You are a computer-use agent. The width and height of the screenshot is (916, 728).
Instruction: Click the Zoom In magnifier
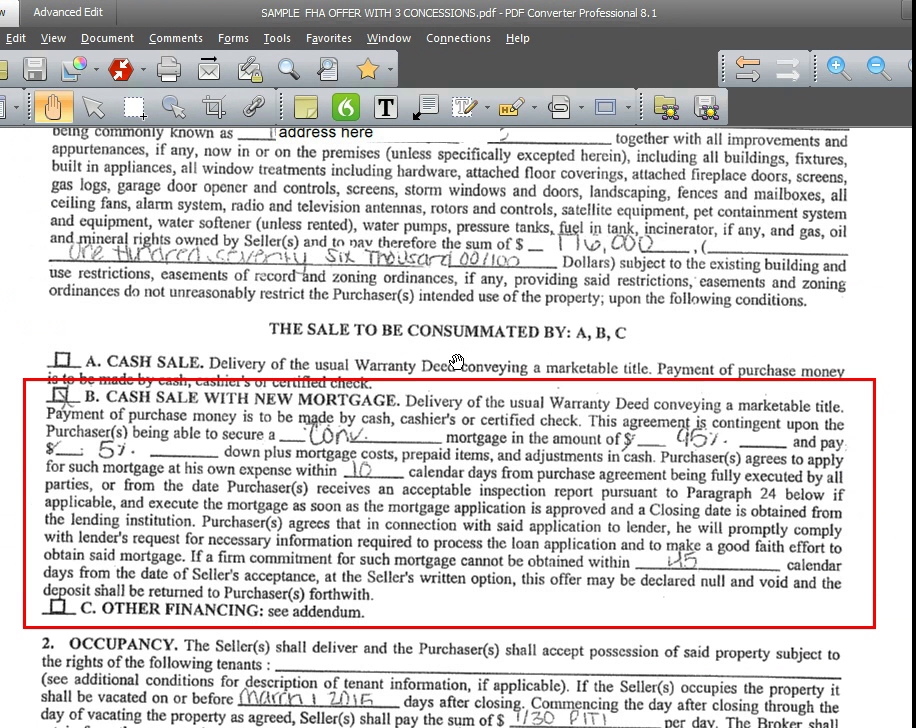click(x=838, y=68)
